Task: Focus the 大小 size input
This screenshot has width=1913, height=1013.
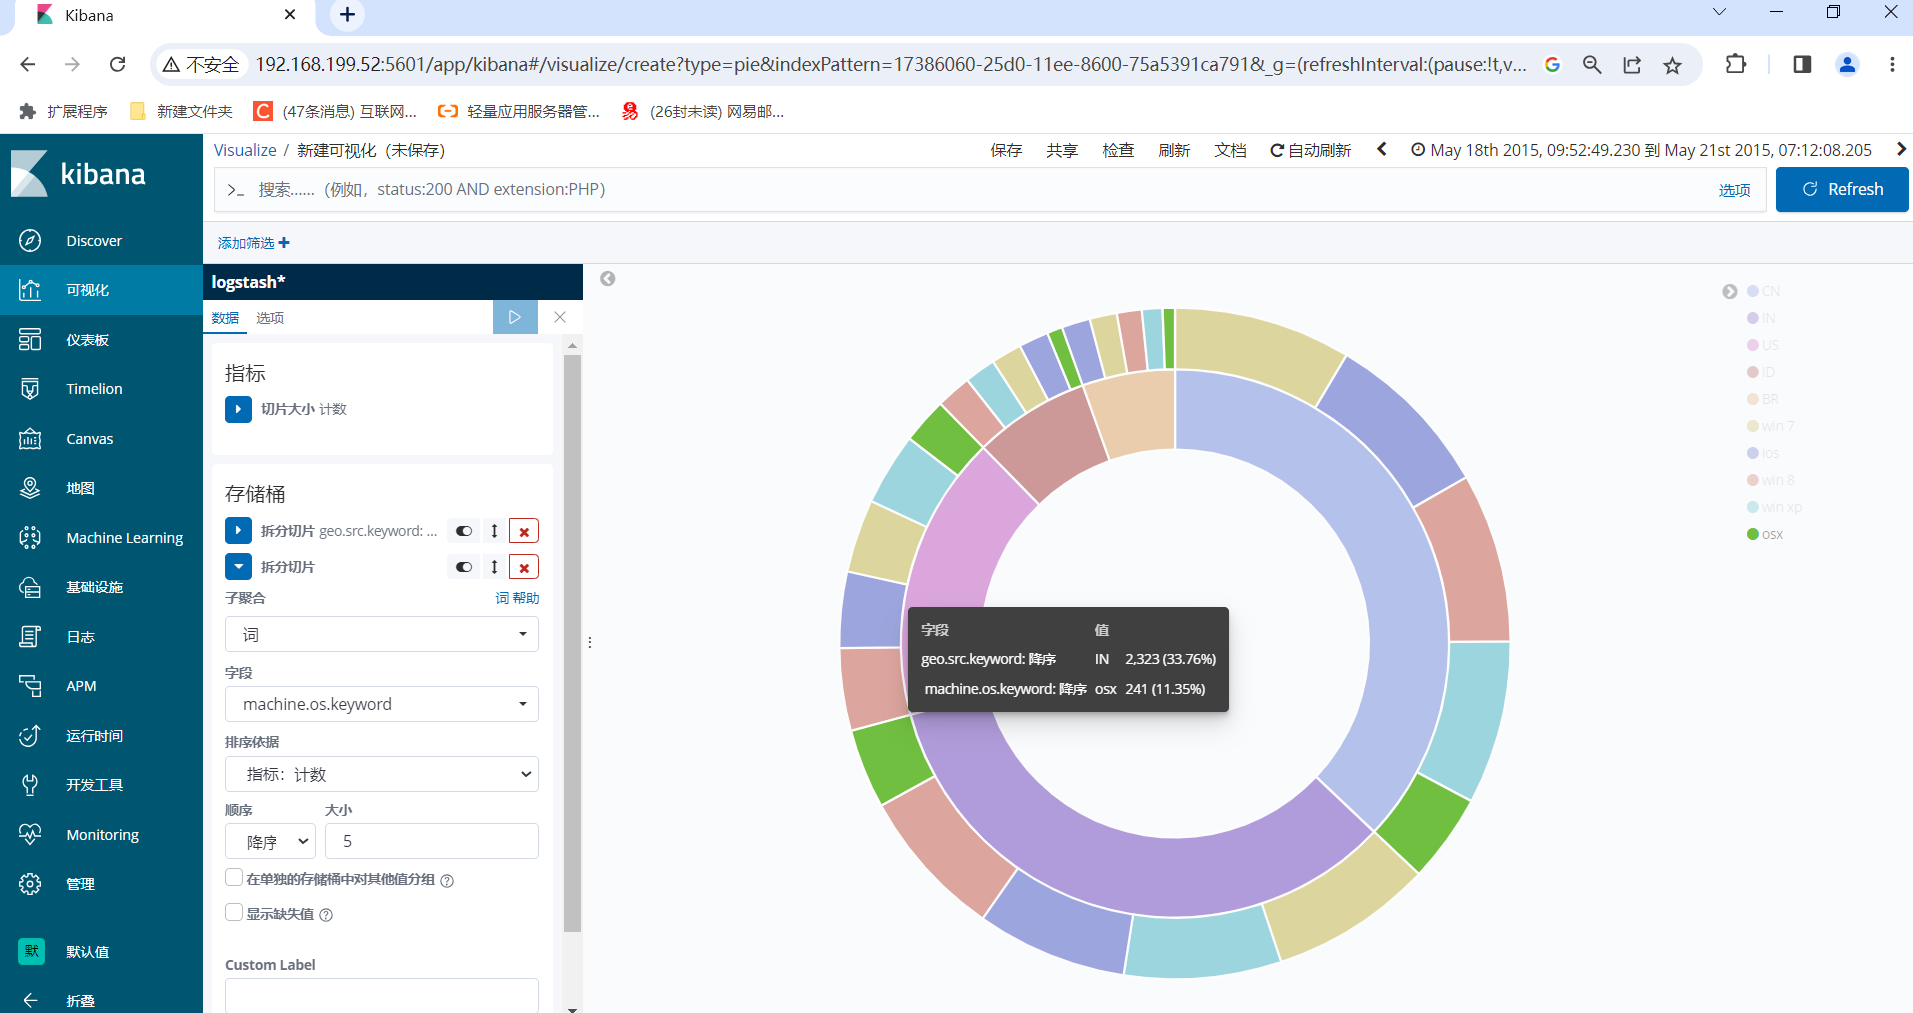Action: pos(432,841)
